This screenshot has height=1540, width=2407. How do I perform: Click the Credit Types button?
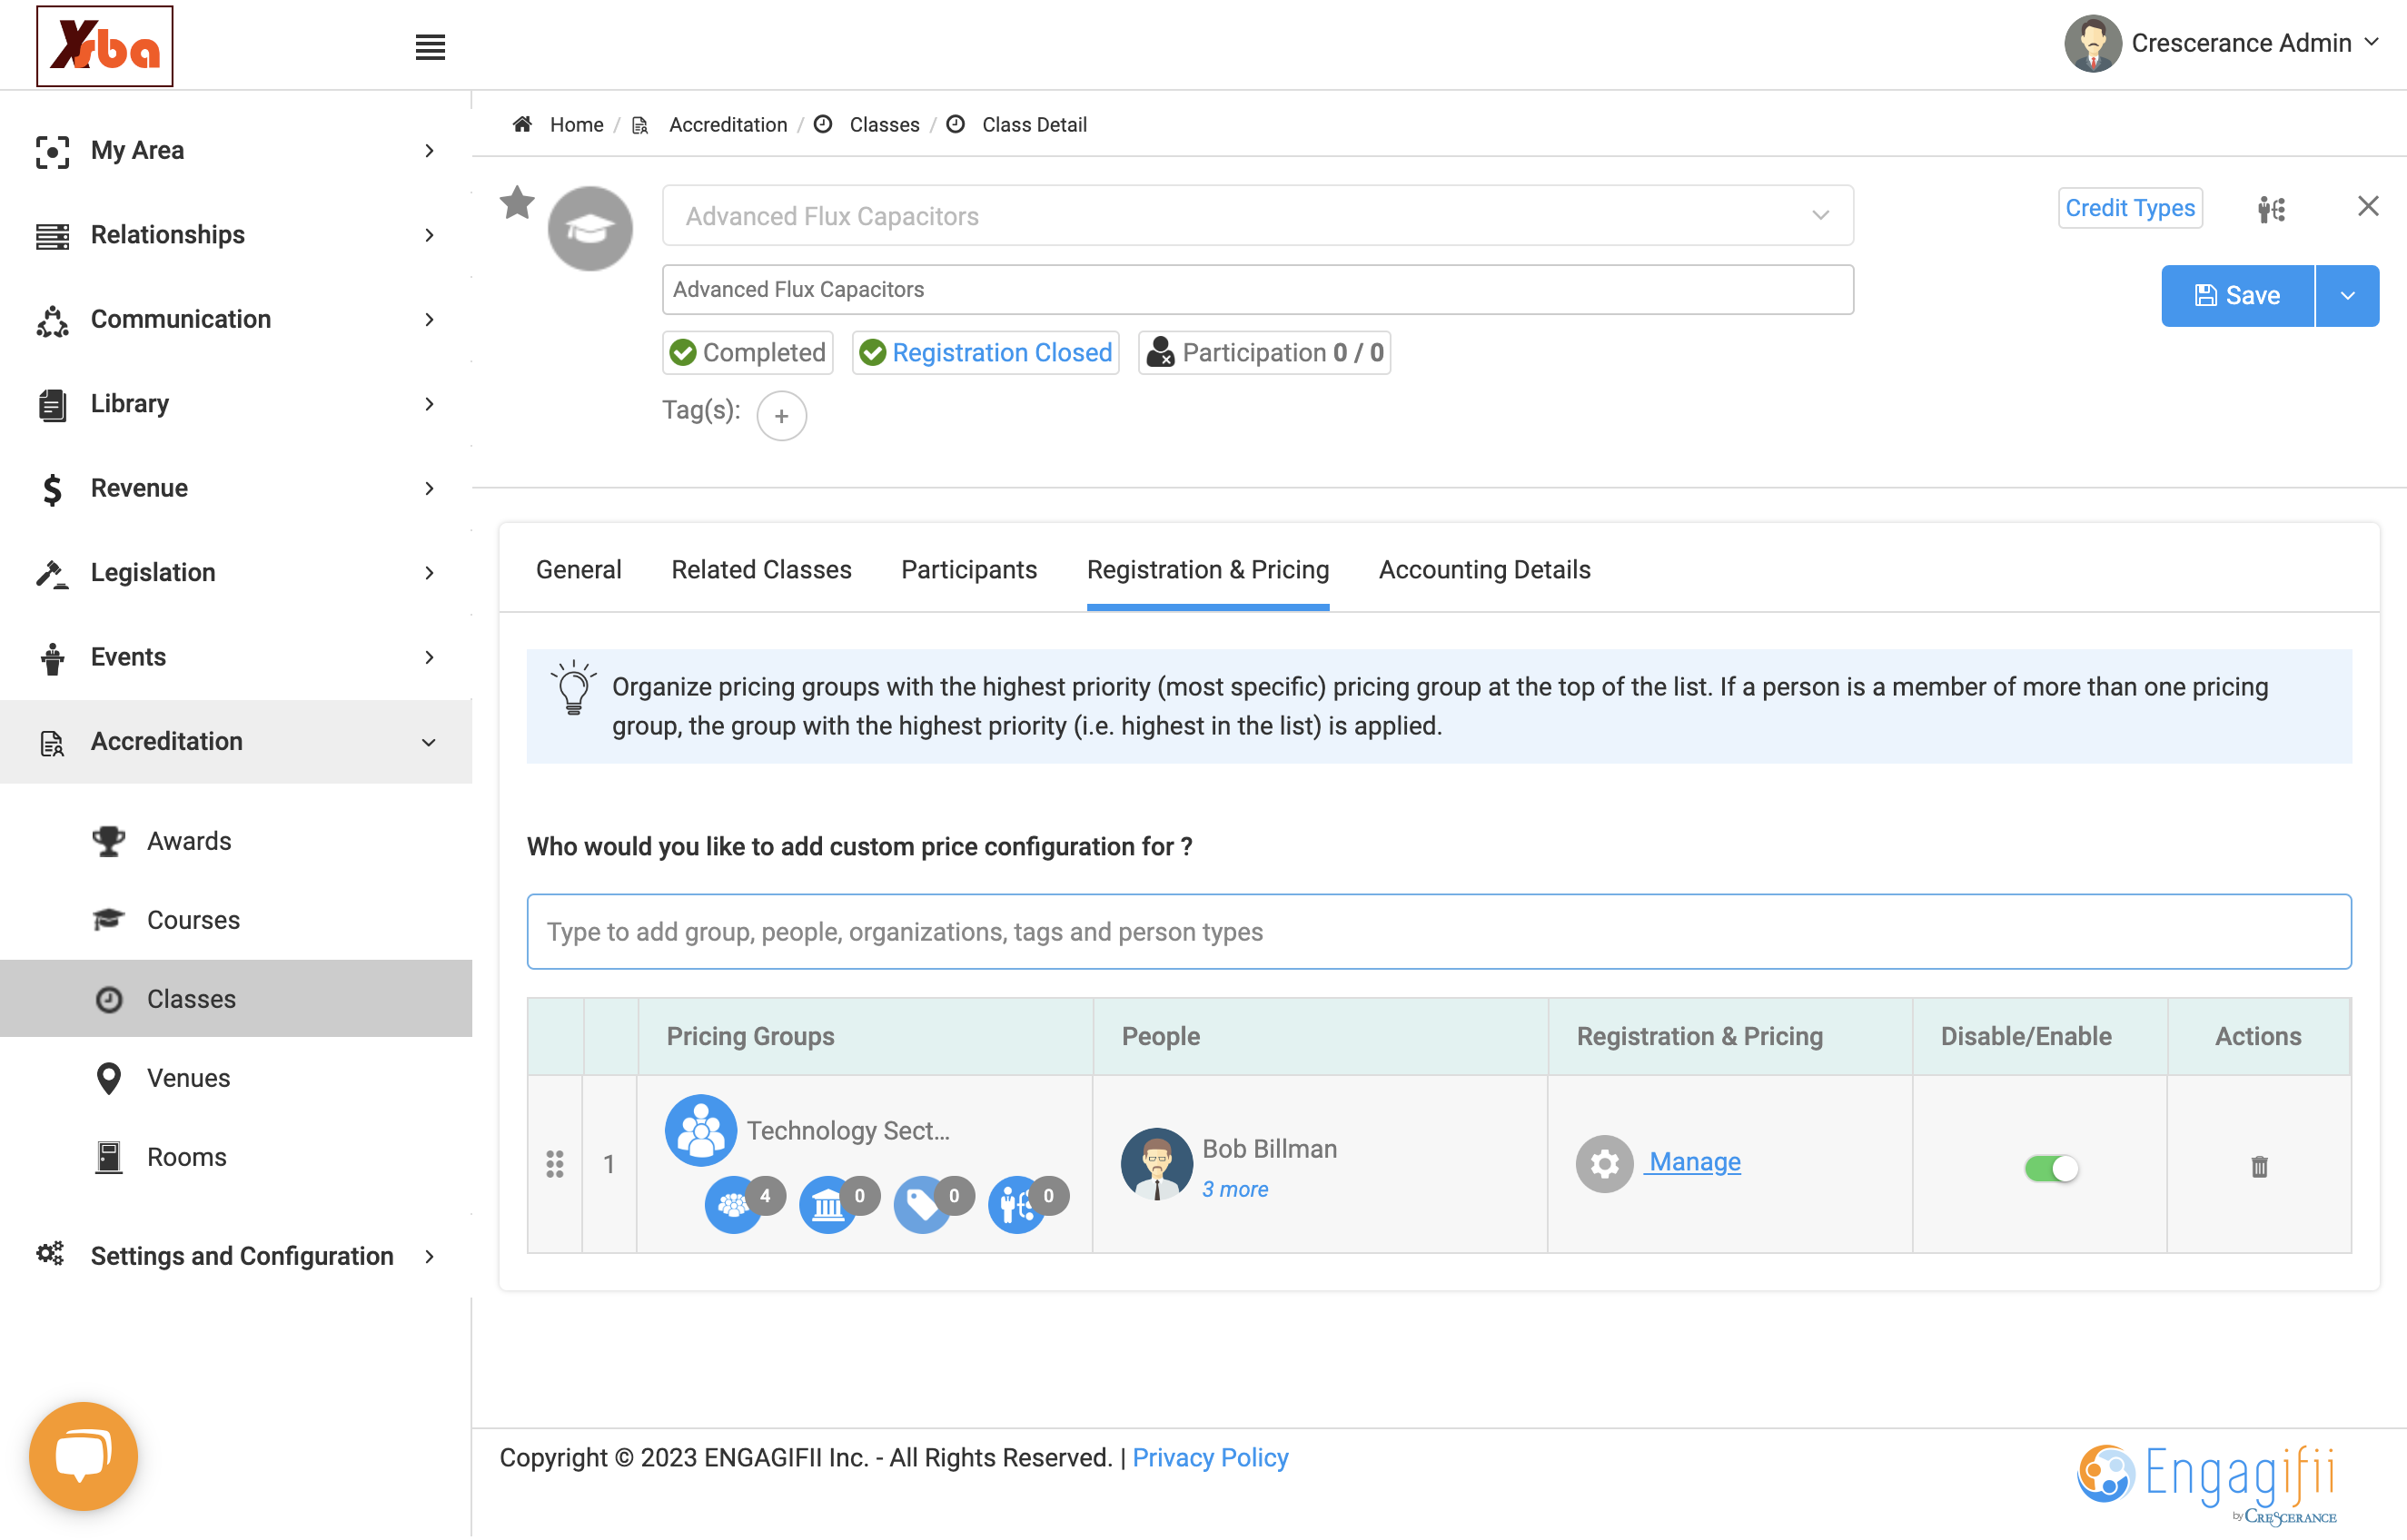click(x=2129, y=208)
